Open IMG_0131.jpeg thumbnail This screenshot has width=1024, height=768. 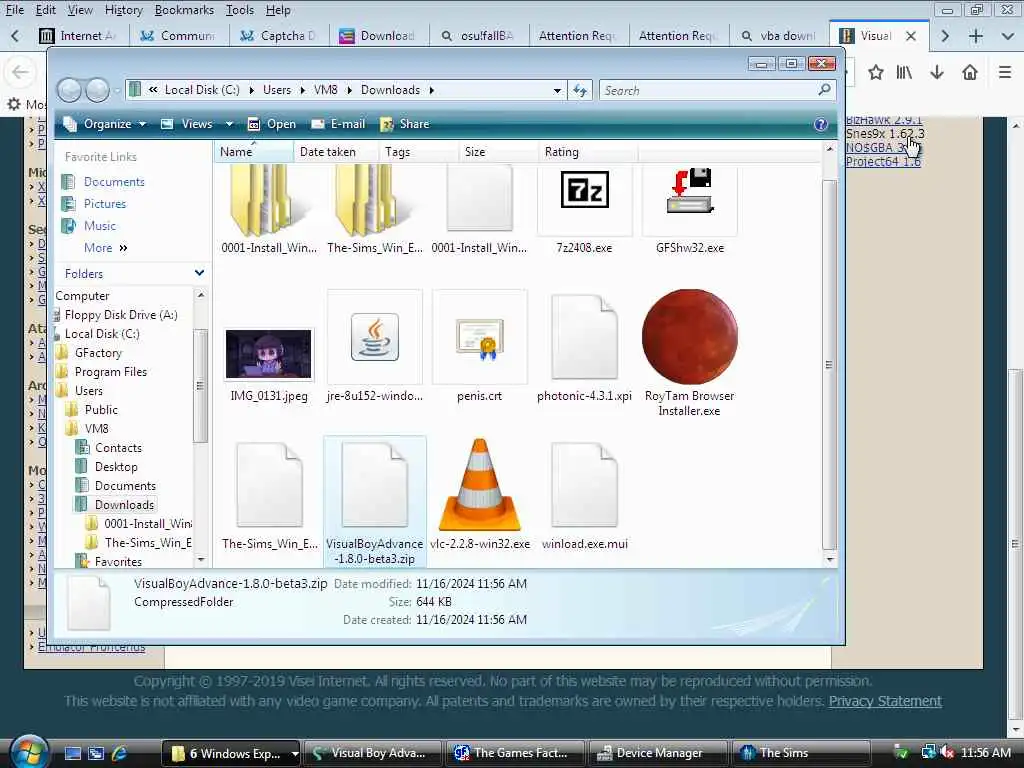[x=269, y=355]
